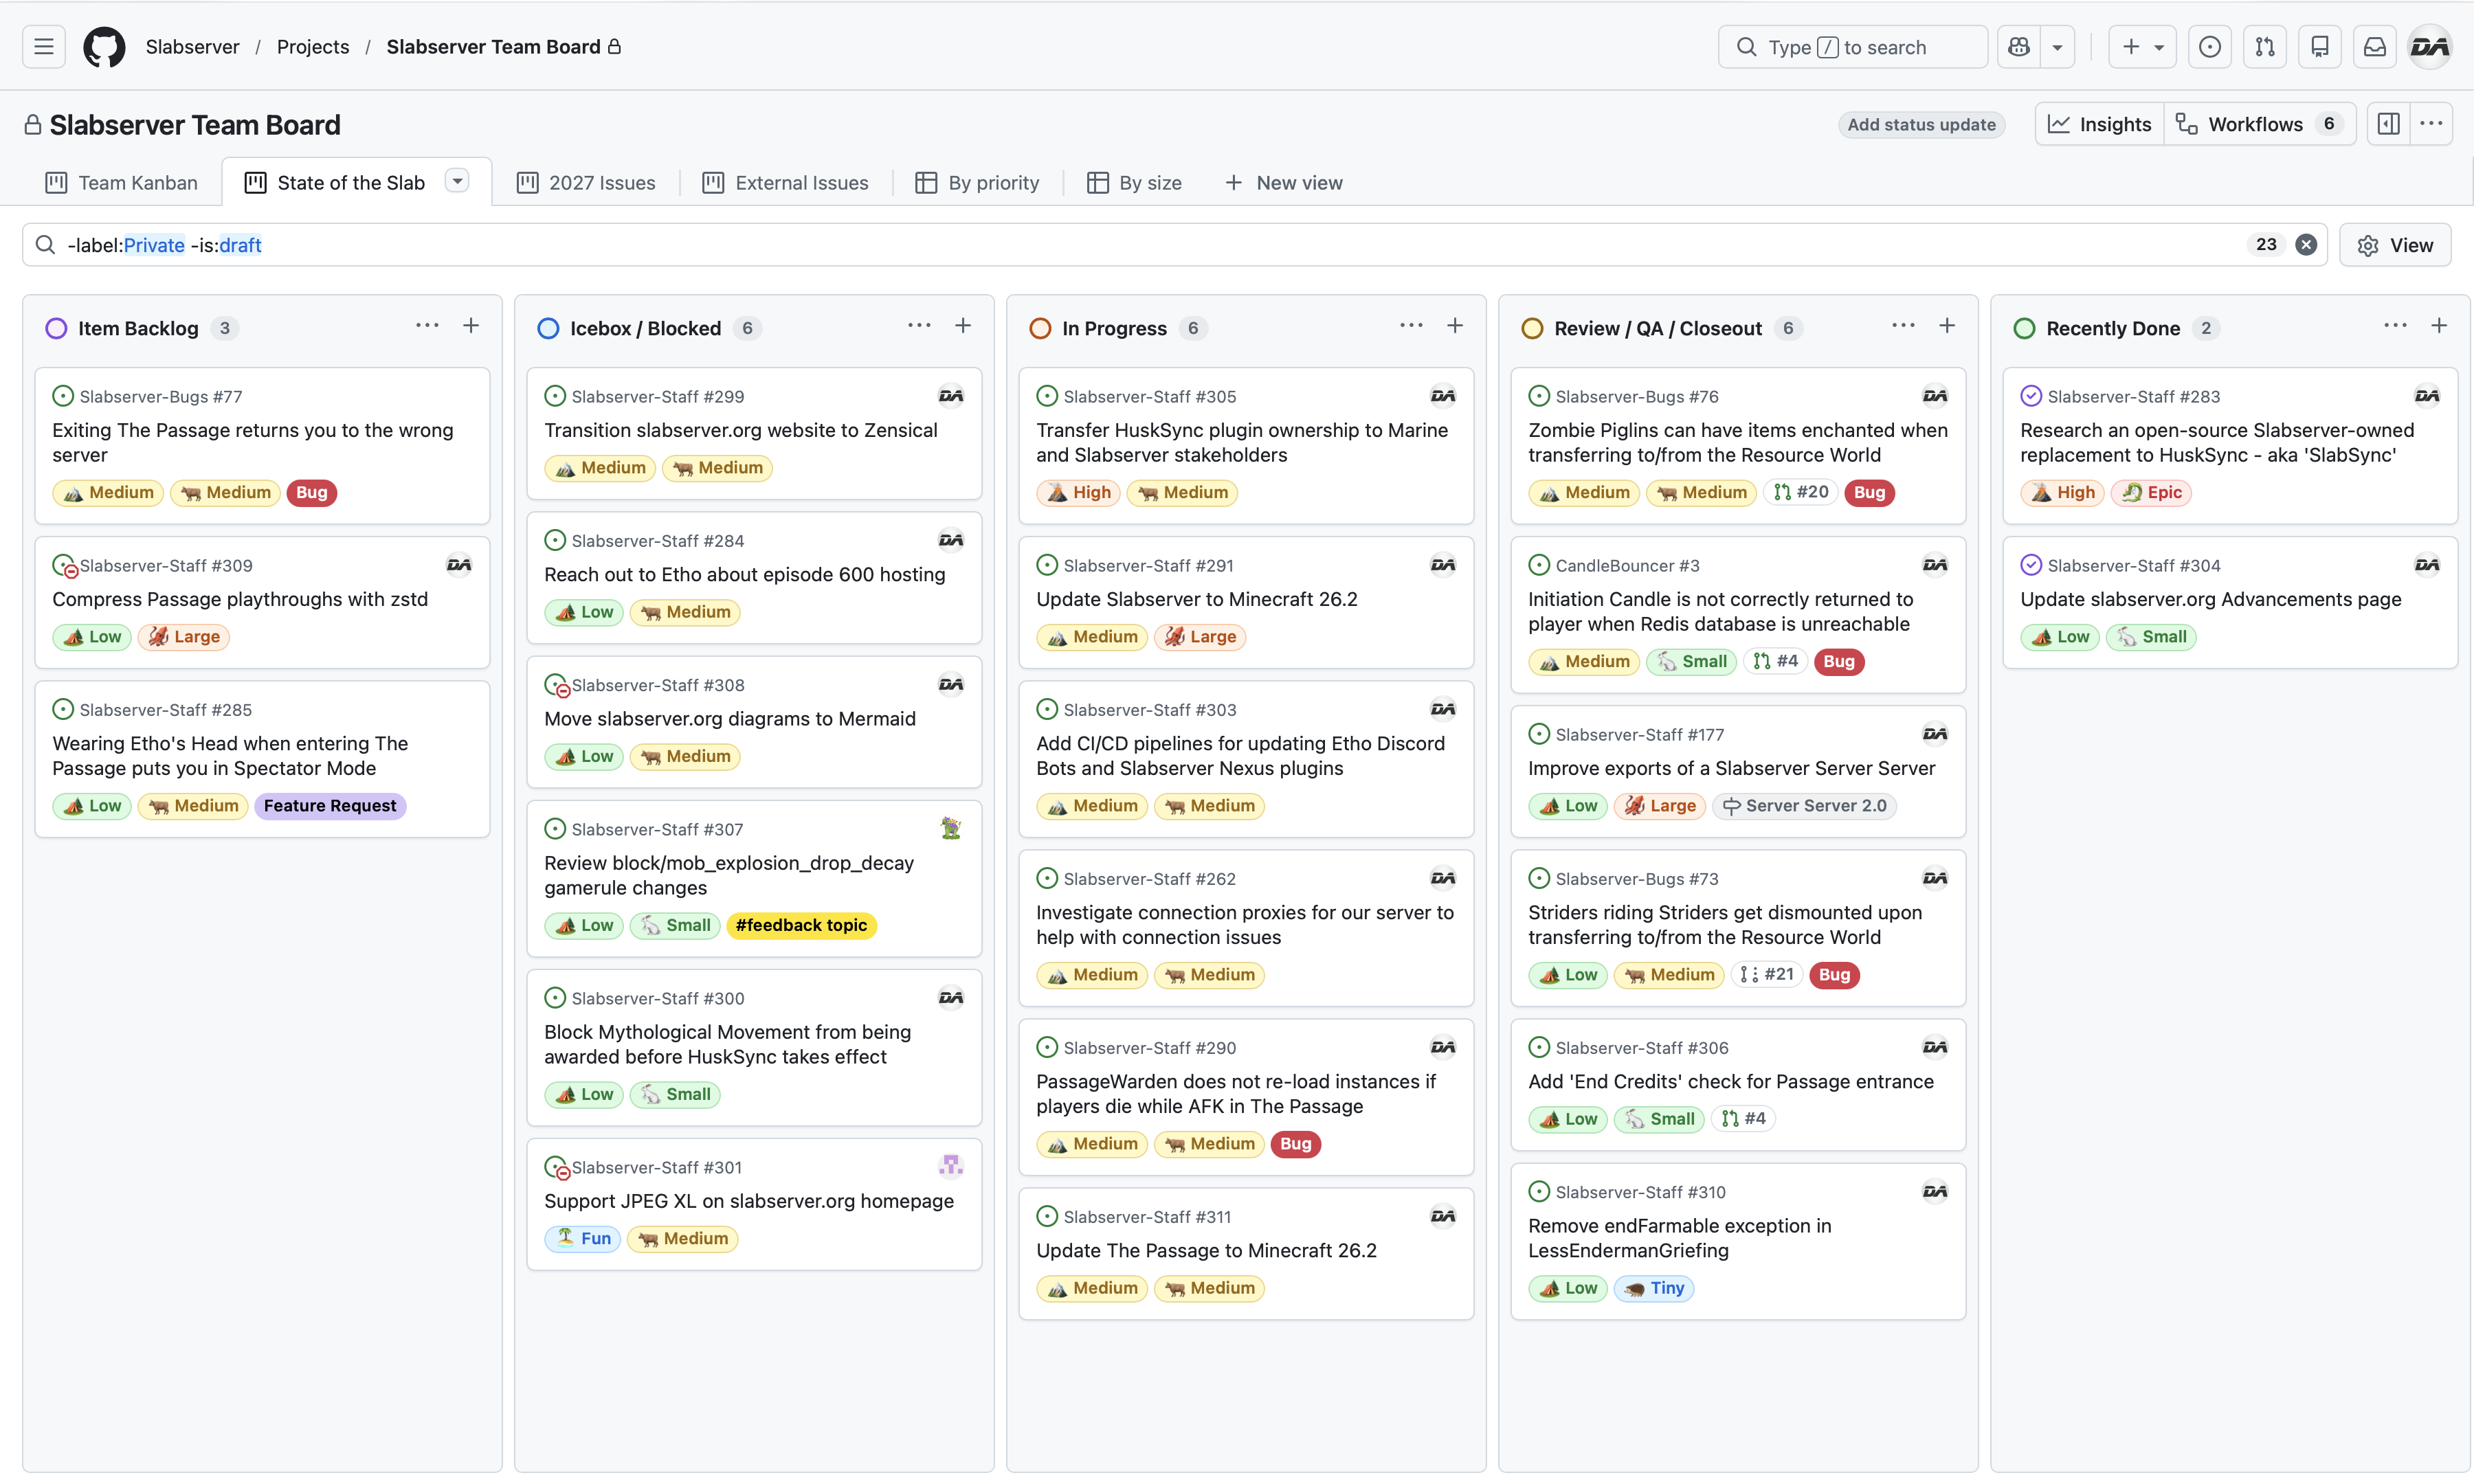Switch to the 2027 Issues tab
This screenshot has width=2474, height=1484.
click(x=586, y=183)
